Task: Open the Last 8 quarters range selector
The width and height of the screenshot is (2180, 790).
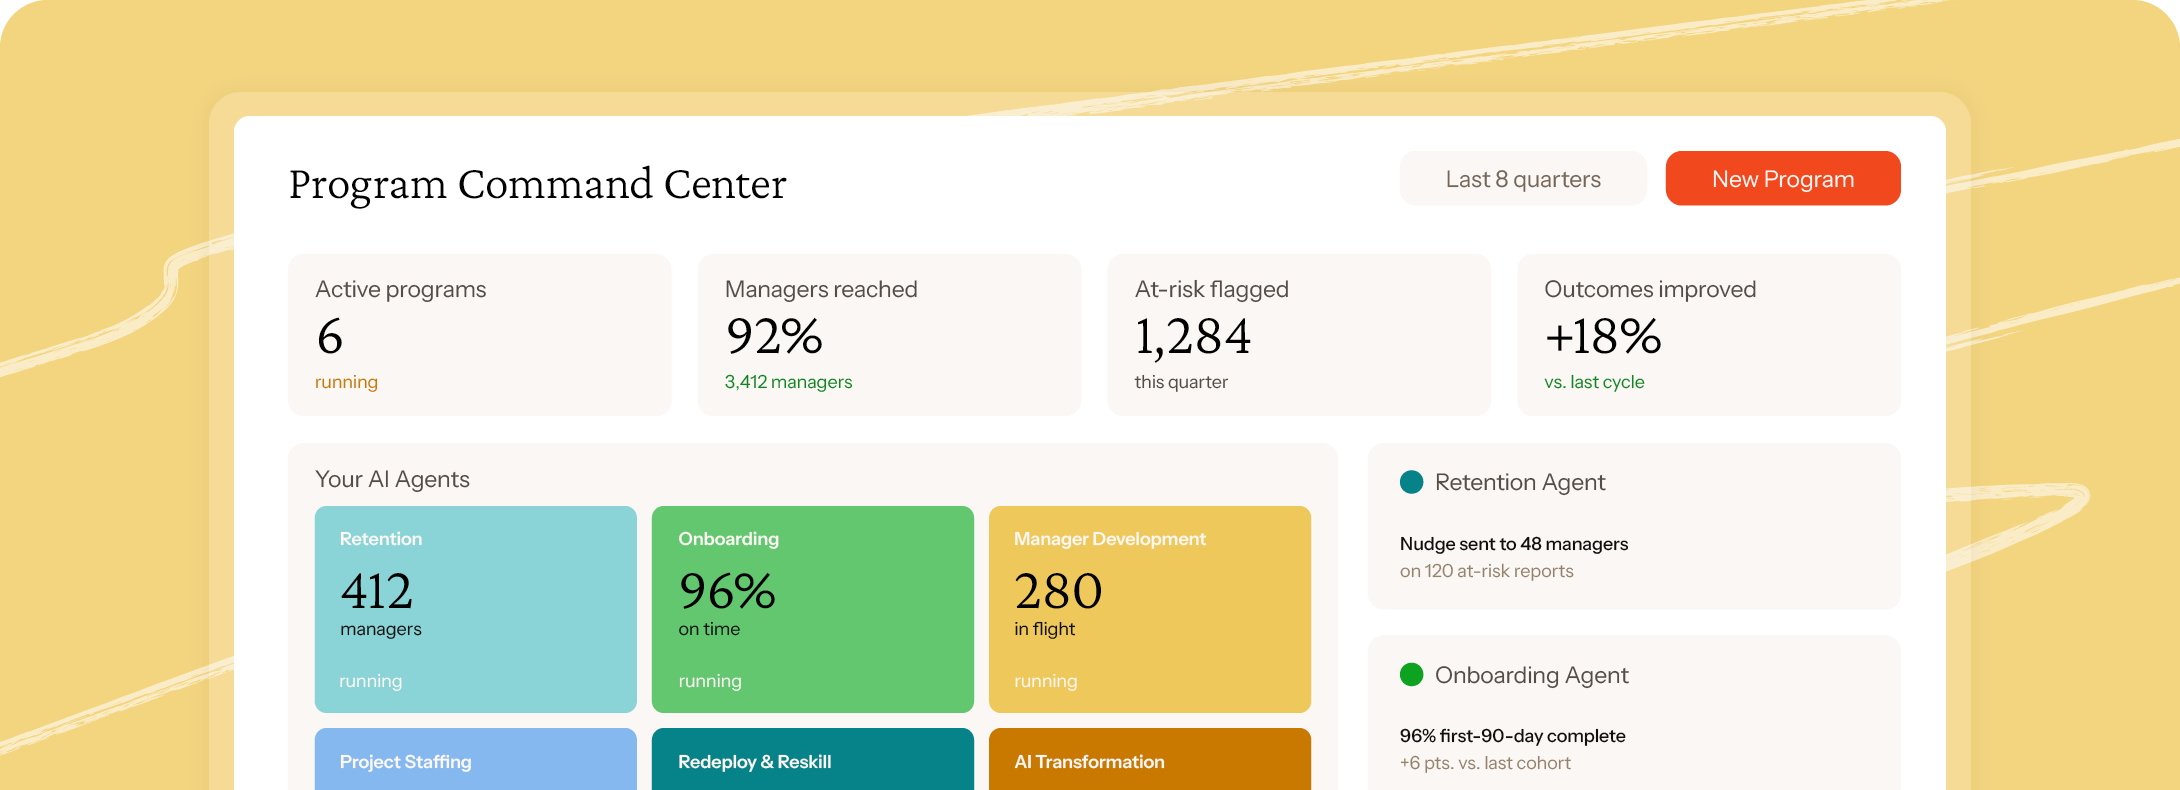Action: click(1523, 178)
